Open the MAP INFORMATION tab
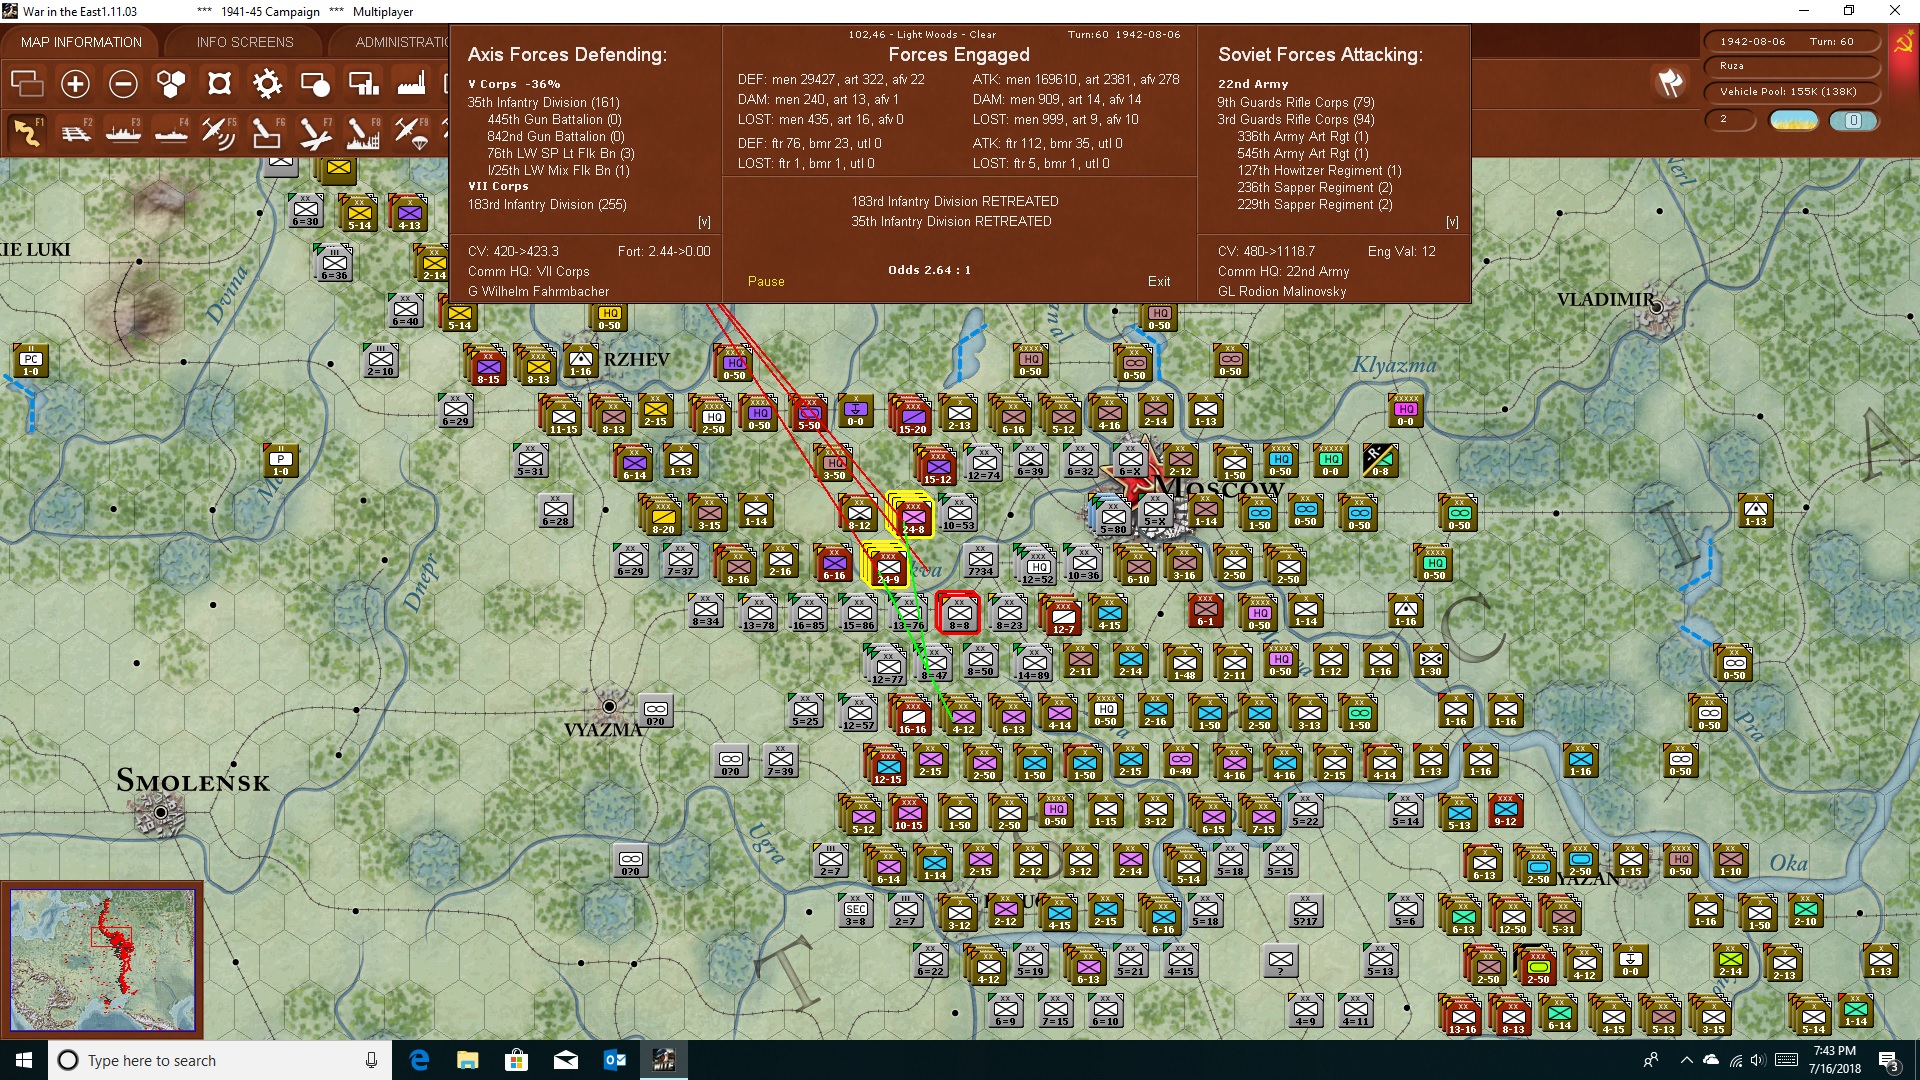 pyautogui.click(x=81, y=42)
